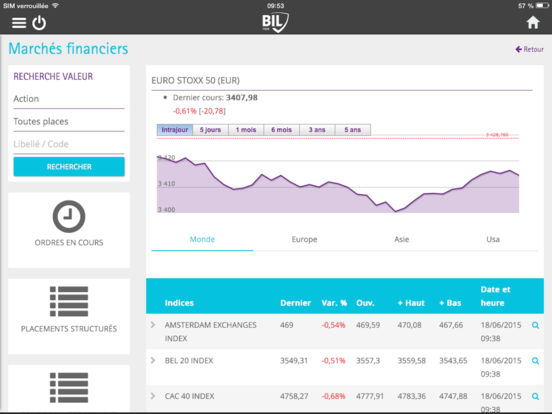The image size is (552, 414).
Task: Tap the Retour back link
Action: click(529, 49)
